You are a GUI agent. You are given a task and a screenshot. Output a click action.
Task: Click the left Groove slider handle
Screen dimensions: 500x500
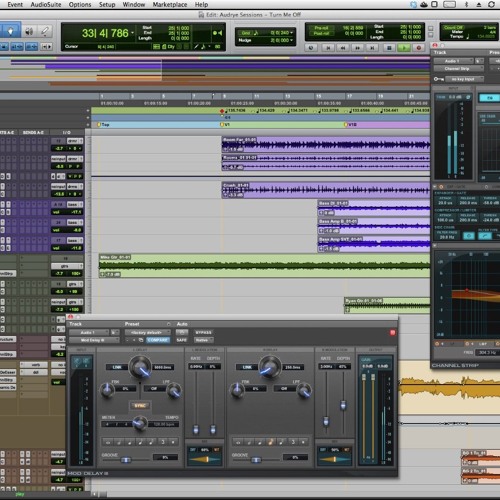(125, 460)
